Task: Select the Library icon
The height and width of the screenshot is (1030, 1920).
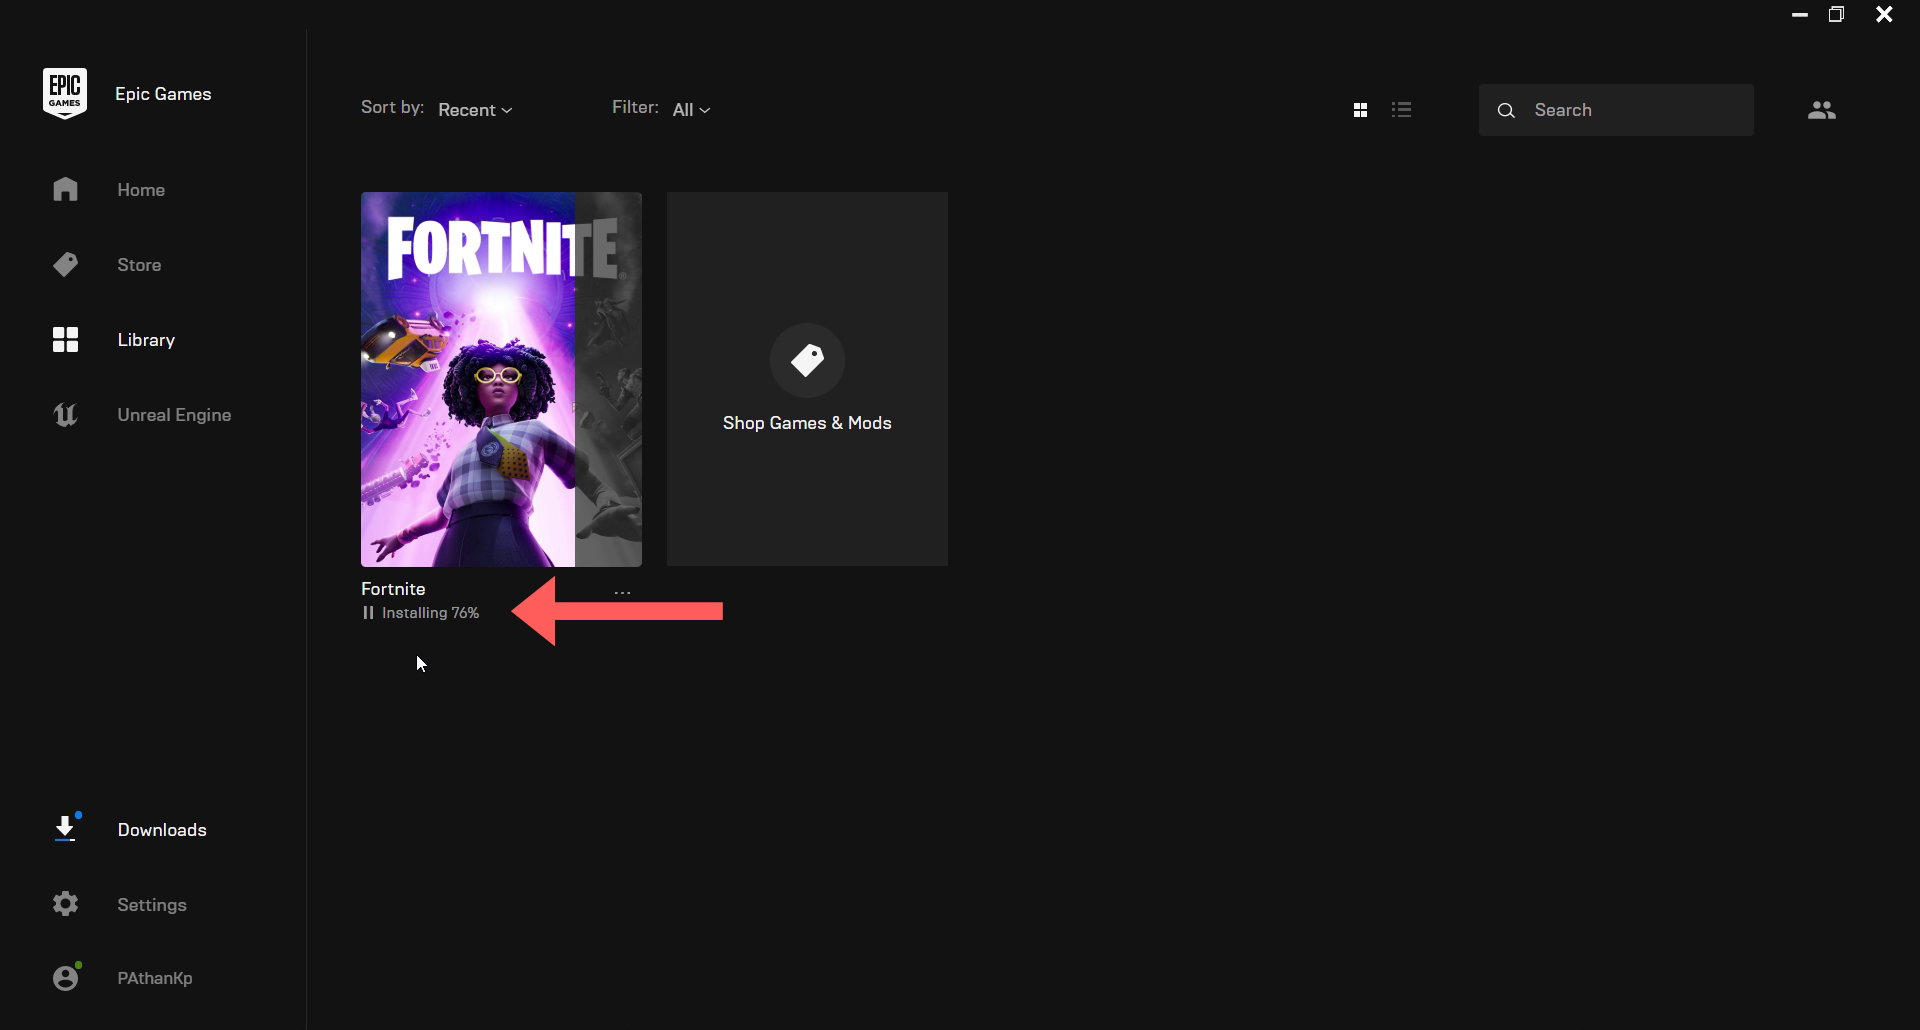Action: (x=65, y=339)
